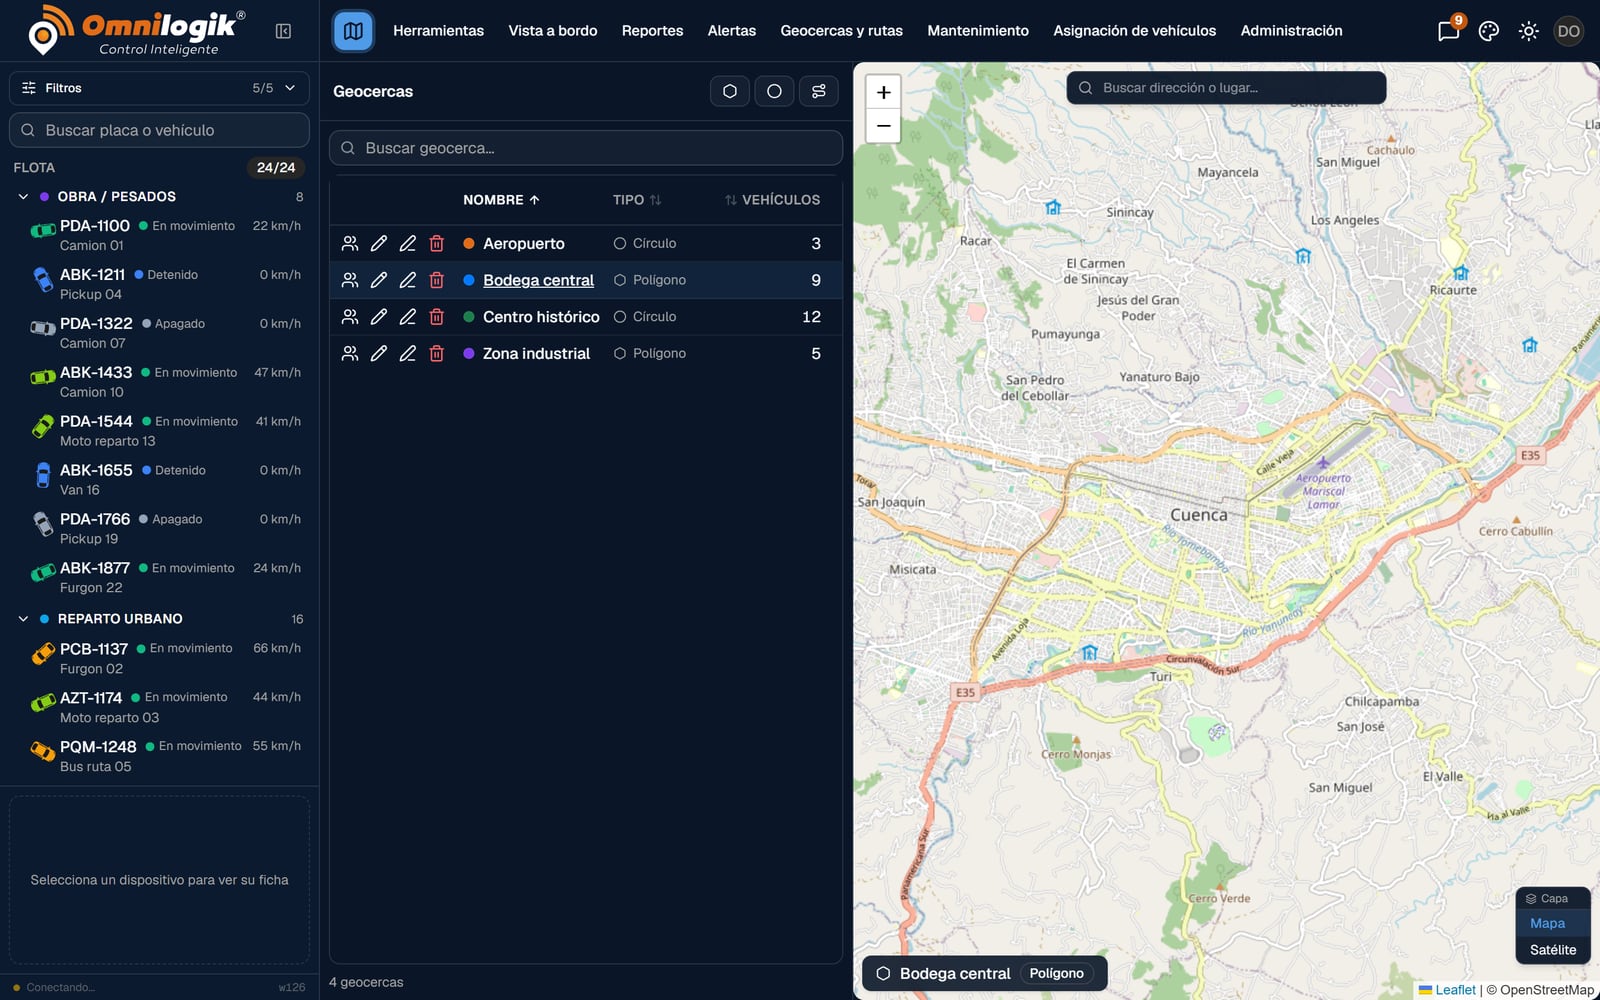Edit Bodega central with the pencil icon
1600x1000 pixels.
pos(378,280)
